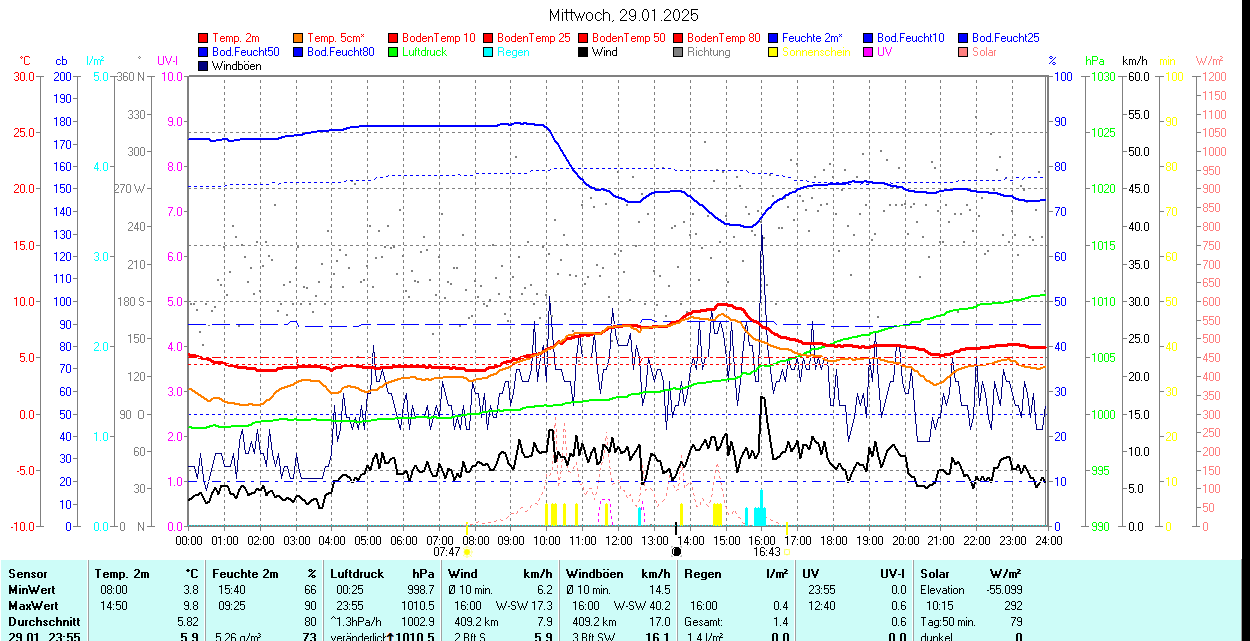
Task: Click the chart title Mittwoch, 29.01.2025
Action: 624,15
